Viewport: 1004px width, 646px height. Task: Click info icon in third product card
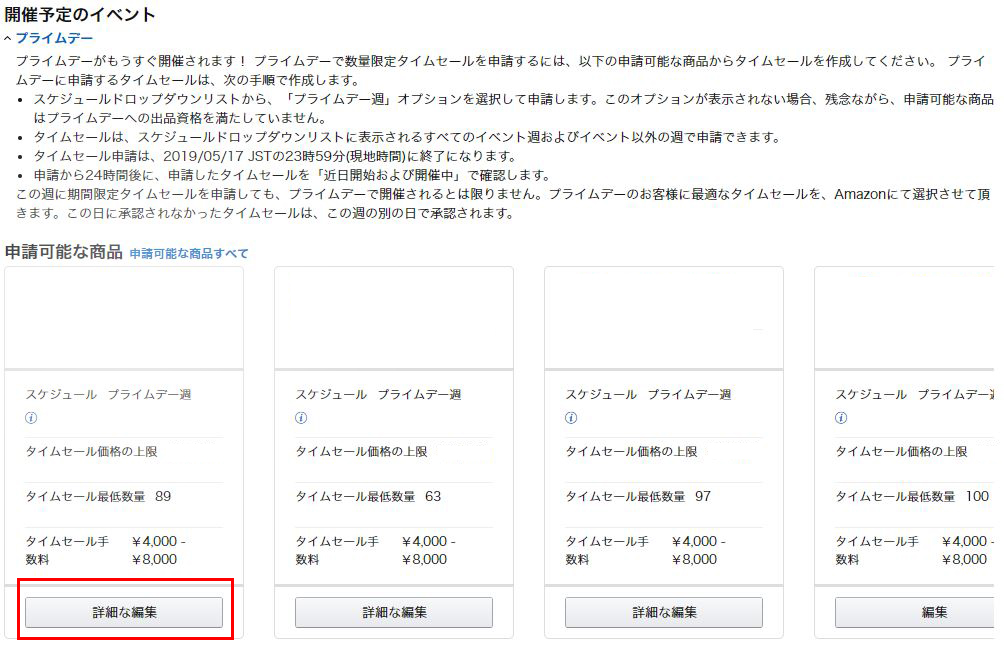(571, 417)
